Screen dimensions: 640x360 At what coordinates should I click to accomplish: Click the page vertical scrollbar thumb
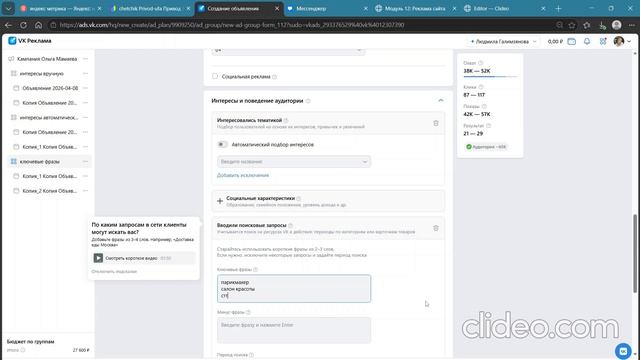click(635, 253)
